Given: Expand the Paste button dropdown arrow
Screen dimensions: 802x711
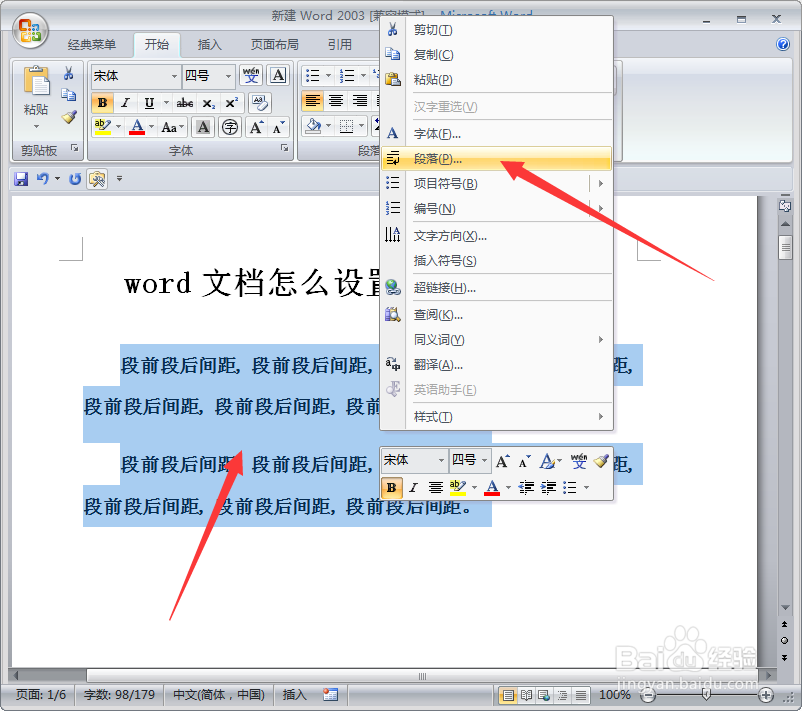Looking at the screenshot, I should coord(36,126).
